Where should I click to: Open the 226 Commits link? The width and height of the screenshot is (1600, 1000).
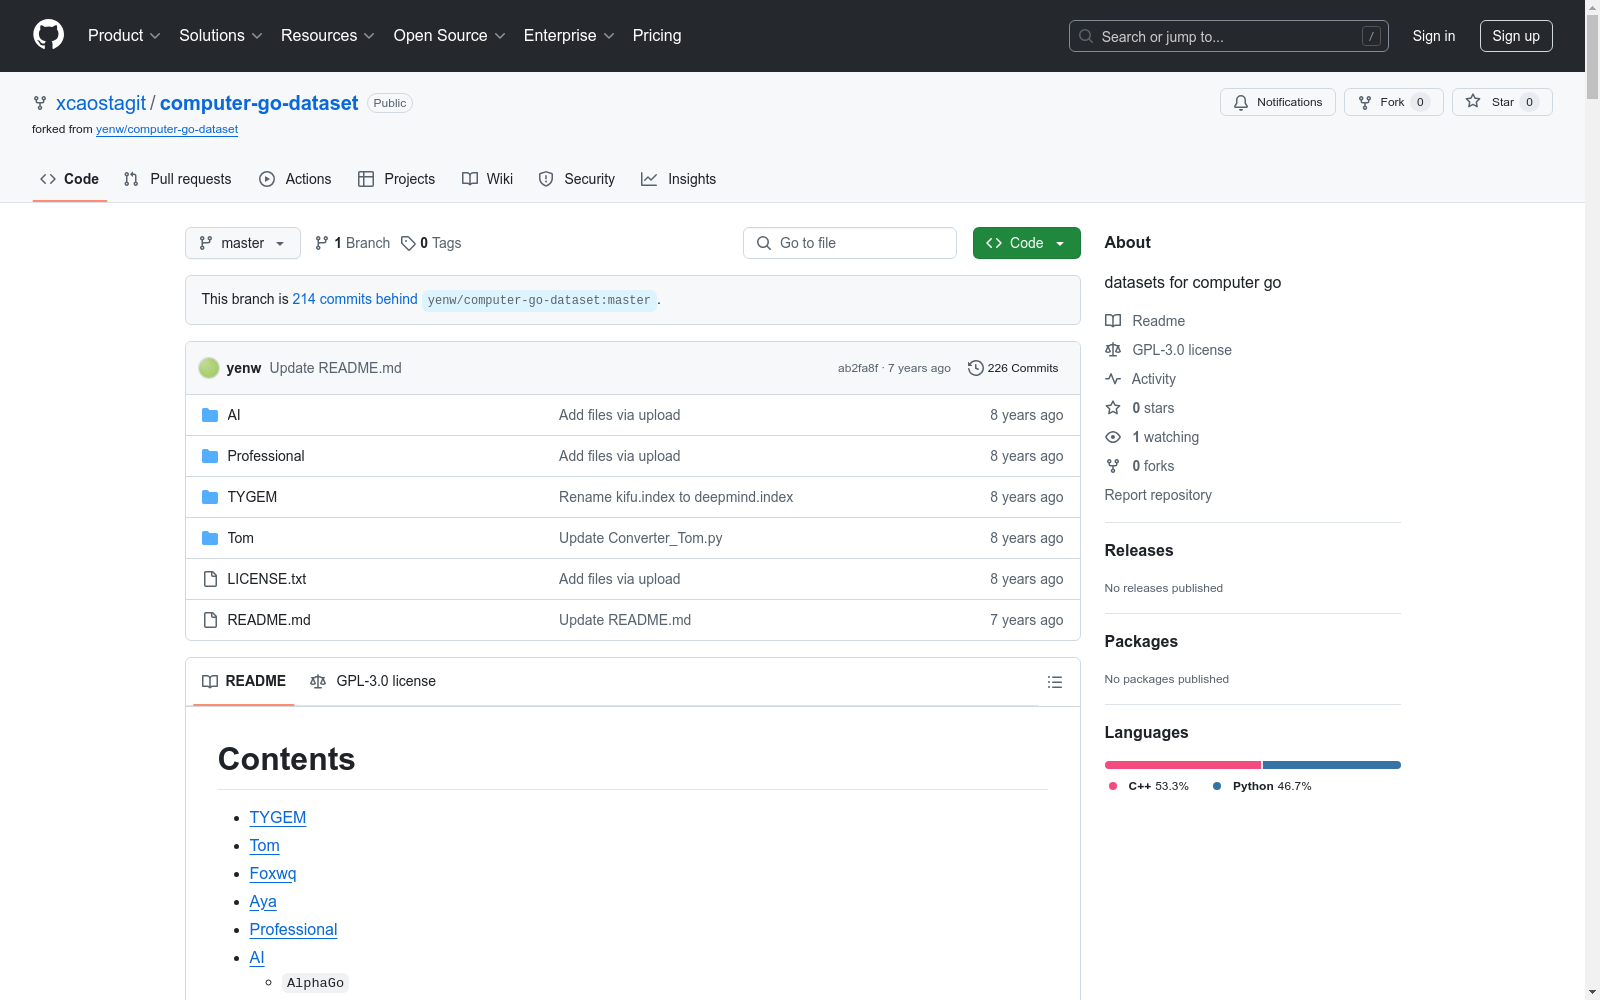pos(1013,368)
